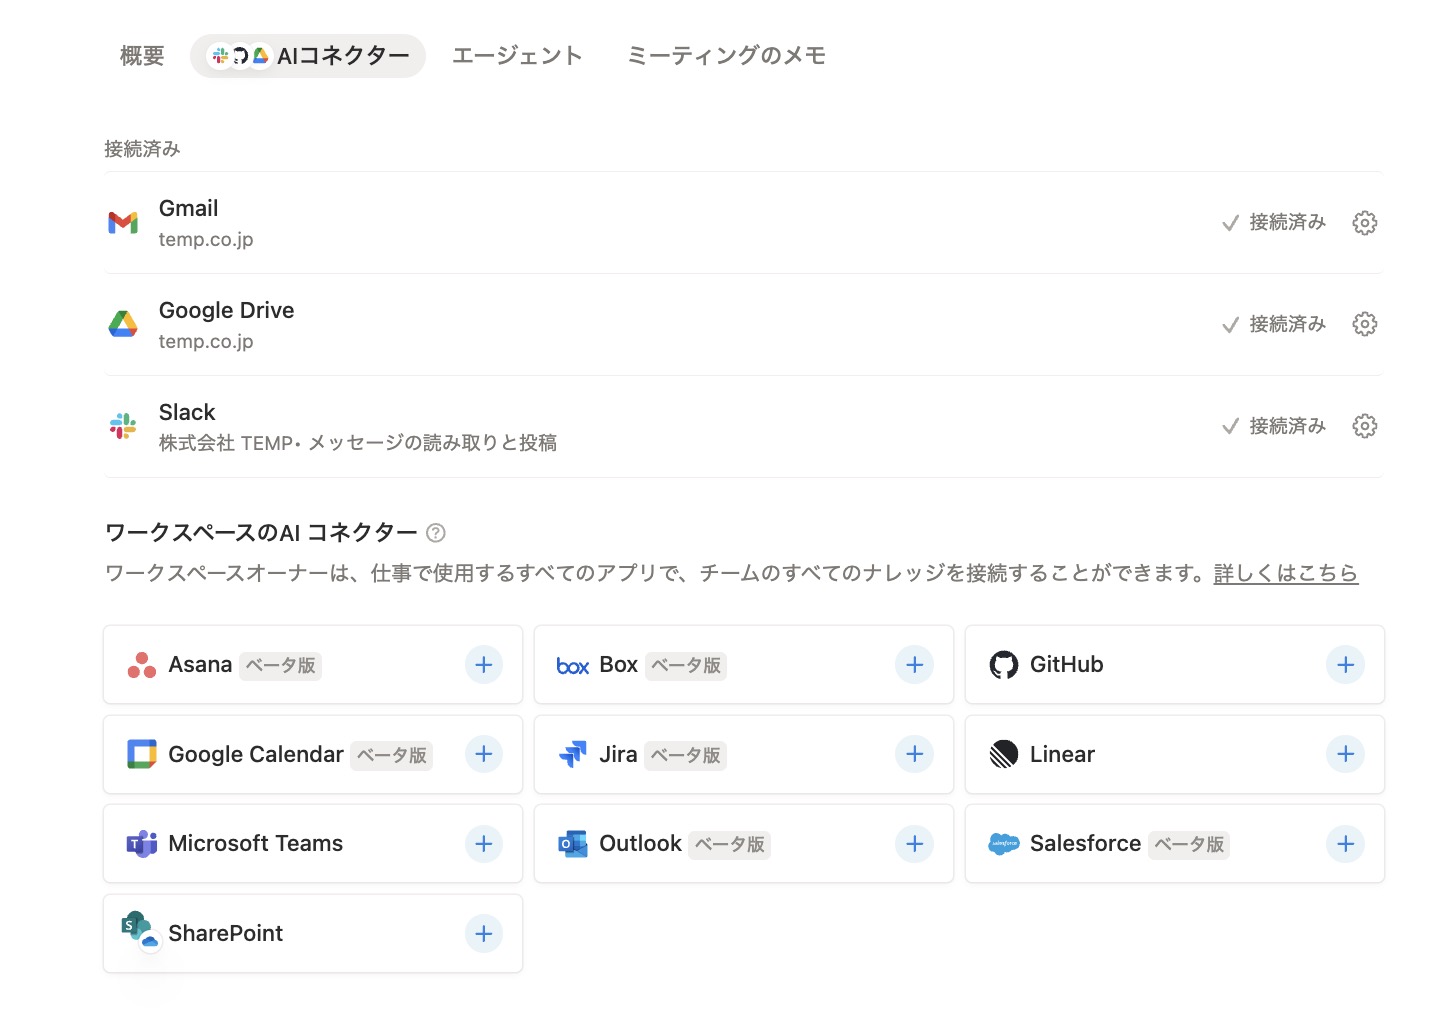
Task: Click the ワークスペースのAI コネクター heading
Action: coord(261,533)
